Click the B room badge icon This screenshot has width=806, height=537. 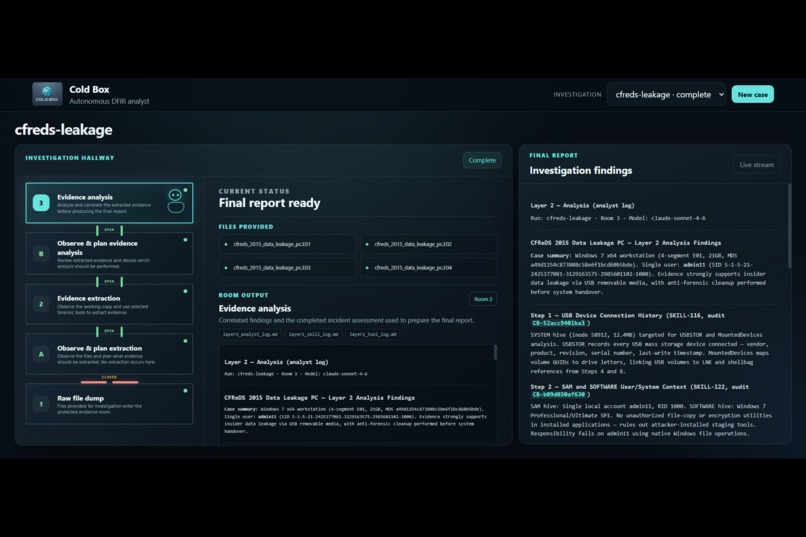click(x=41, y=253)
